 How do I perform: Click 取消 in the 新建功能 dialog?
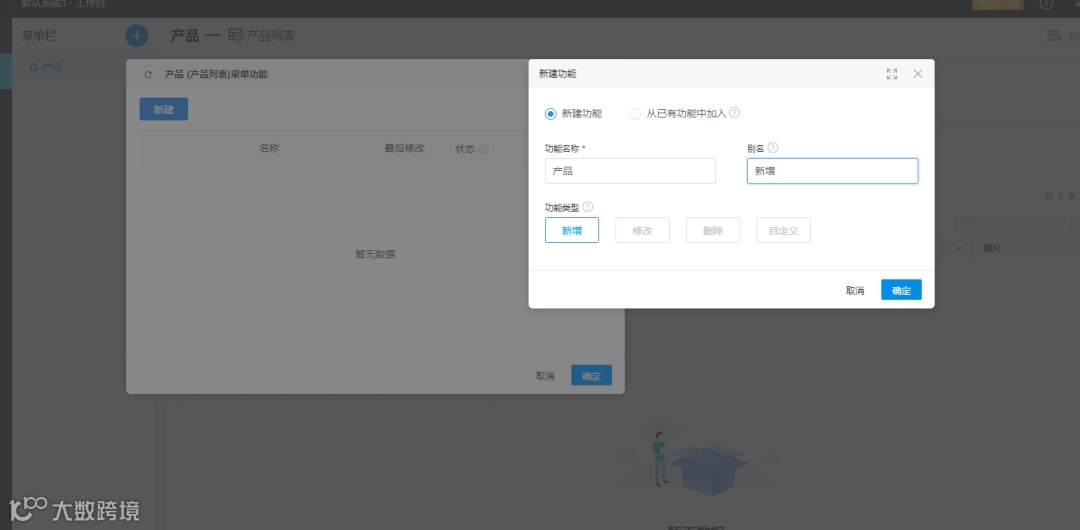click(x=855, y=290)
